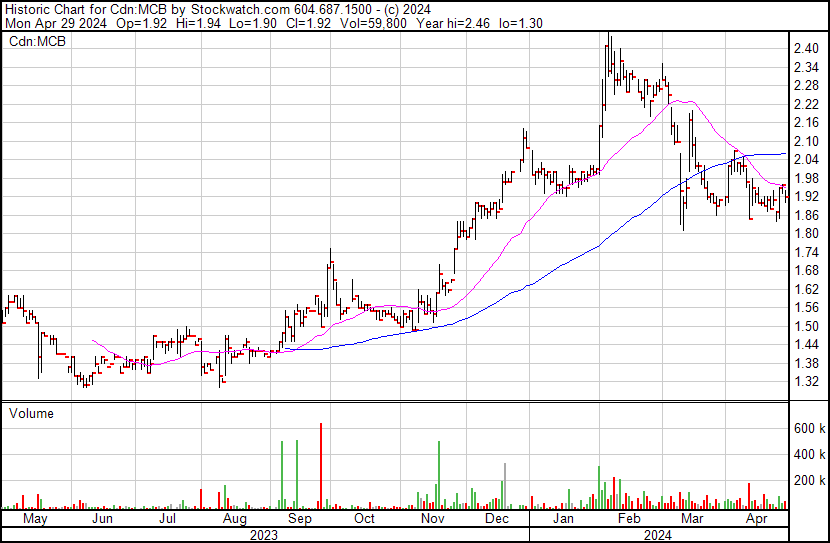Click the 2.40 price axis label
This screenshot has height=543, width=830.
point(806,49)
